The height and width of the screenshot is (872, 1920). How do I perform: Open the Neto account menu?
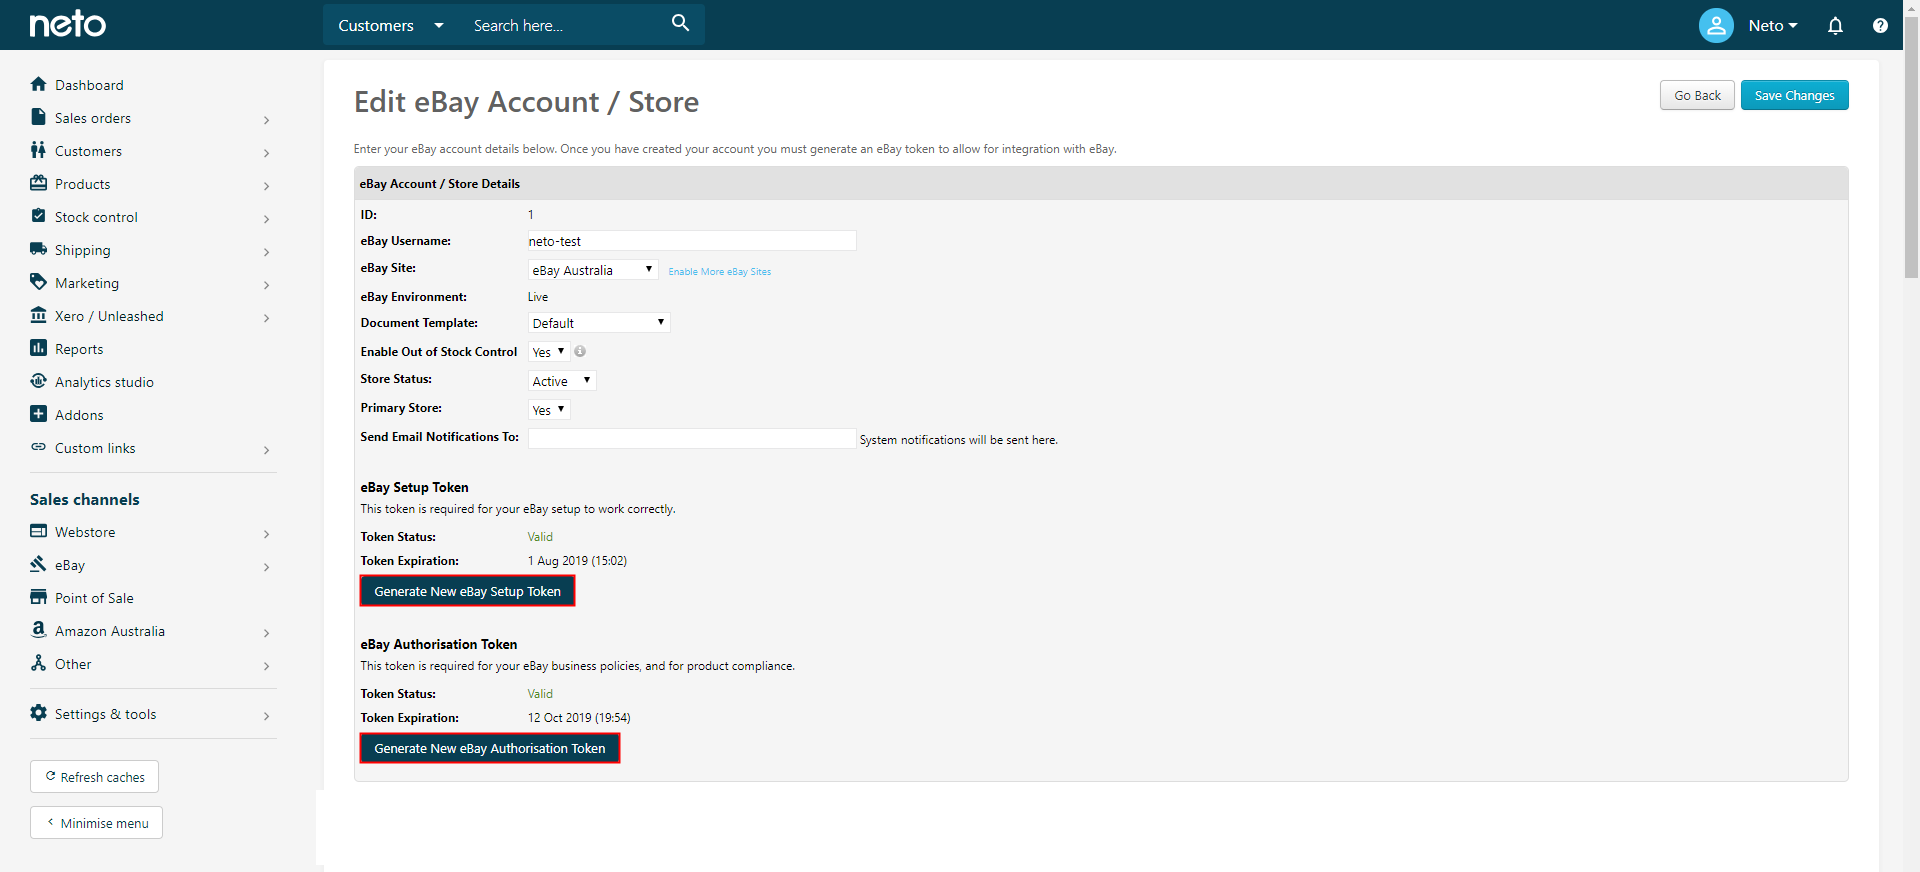pos(1772,26)
